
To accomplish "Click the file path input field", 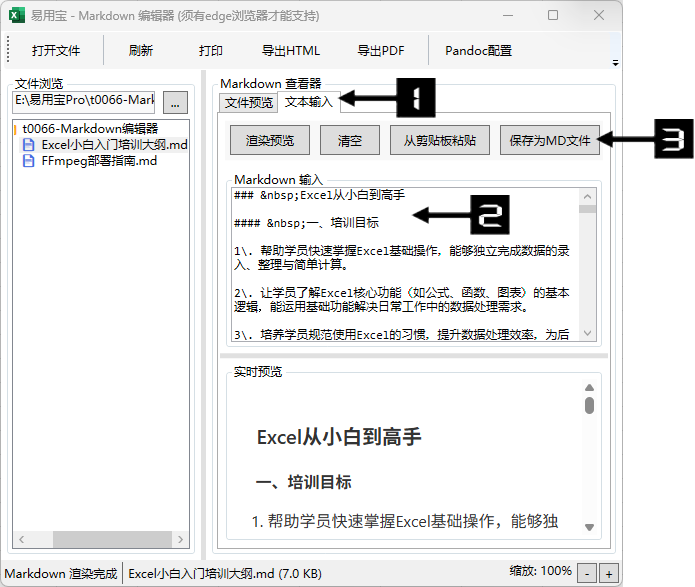I will pyautogui.click(x=84, y=102).
